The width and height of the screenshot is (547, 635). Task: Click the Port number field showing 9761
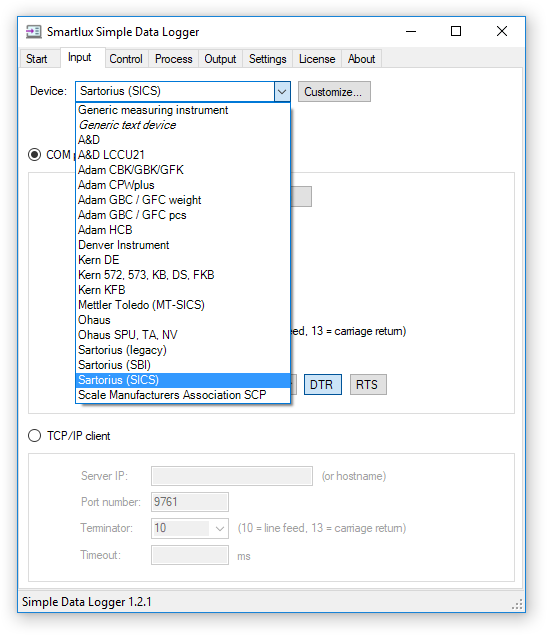190,502
